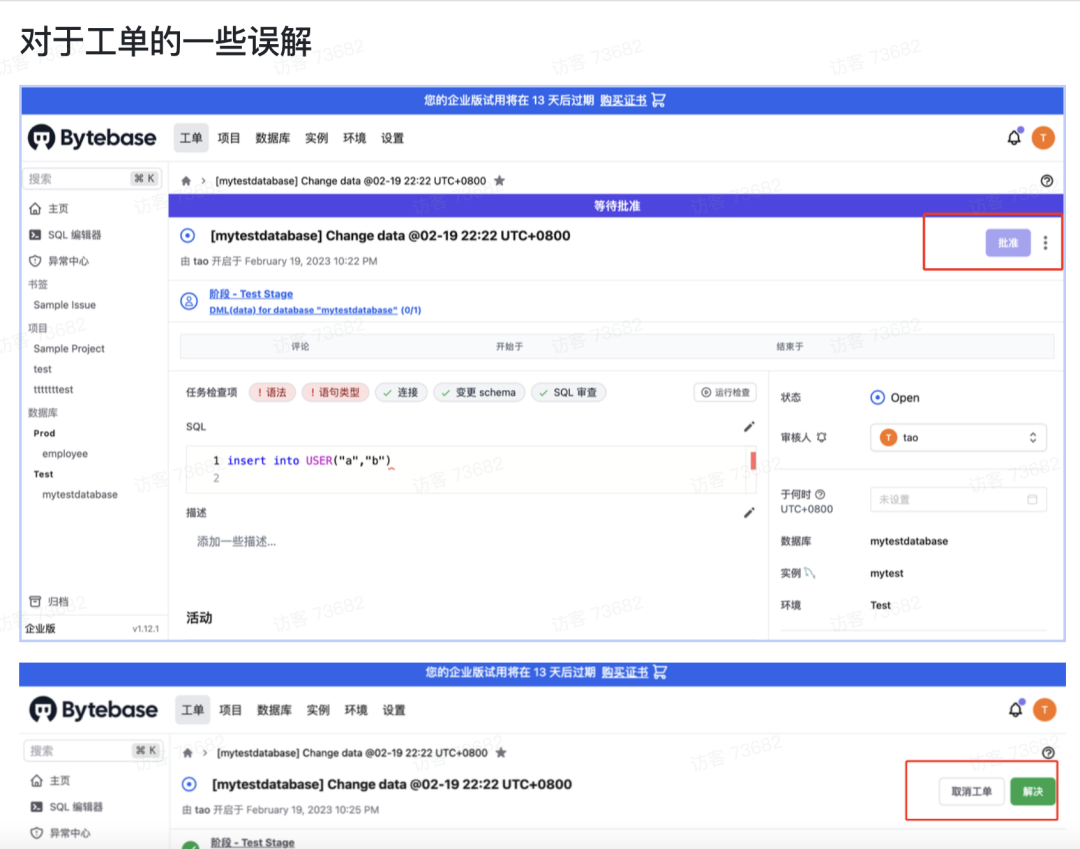Click the calendar icon in the 未设置 date field
Screen dimensions: 1080x849
[x=1032, y=499]
